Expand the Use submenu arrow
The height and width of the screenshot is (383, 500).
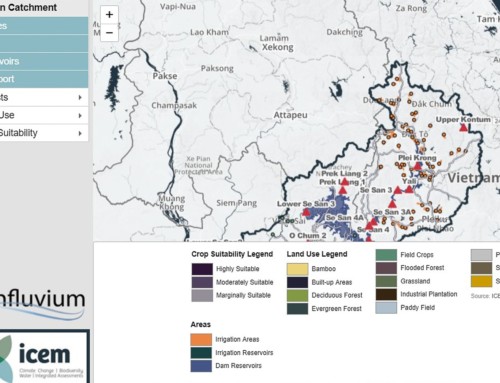click(x=80, y=115)
